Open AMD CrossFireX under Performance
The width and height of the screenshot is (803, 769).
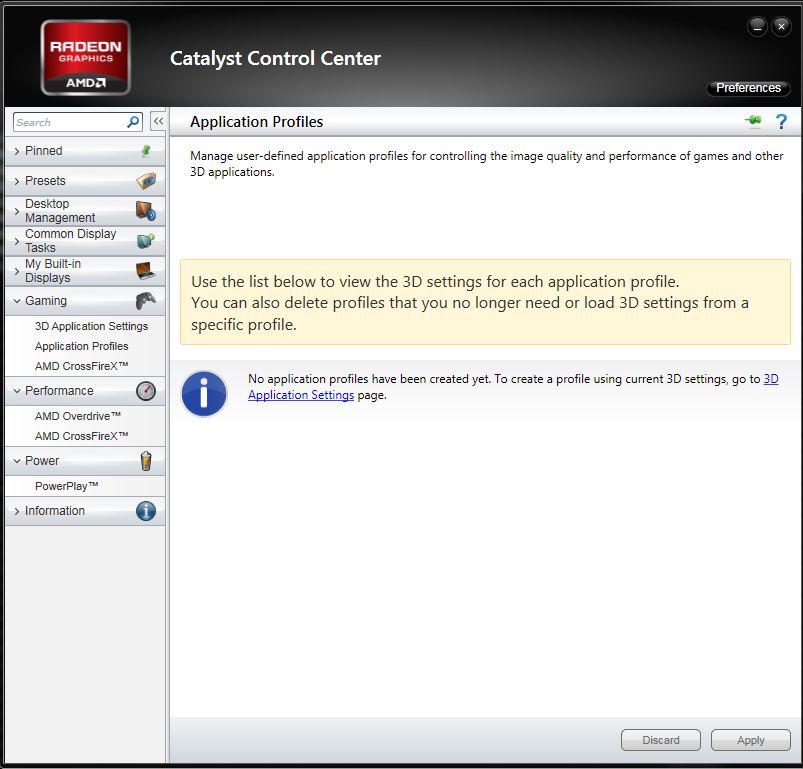click(x=81, y=436)
